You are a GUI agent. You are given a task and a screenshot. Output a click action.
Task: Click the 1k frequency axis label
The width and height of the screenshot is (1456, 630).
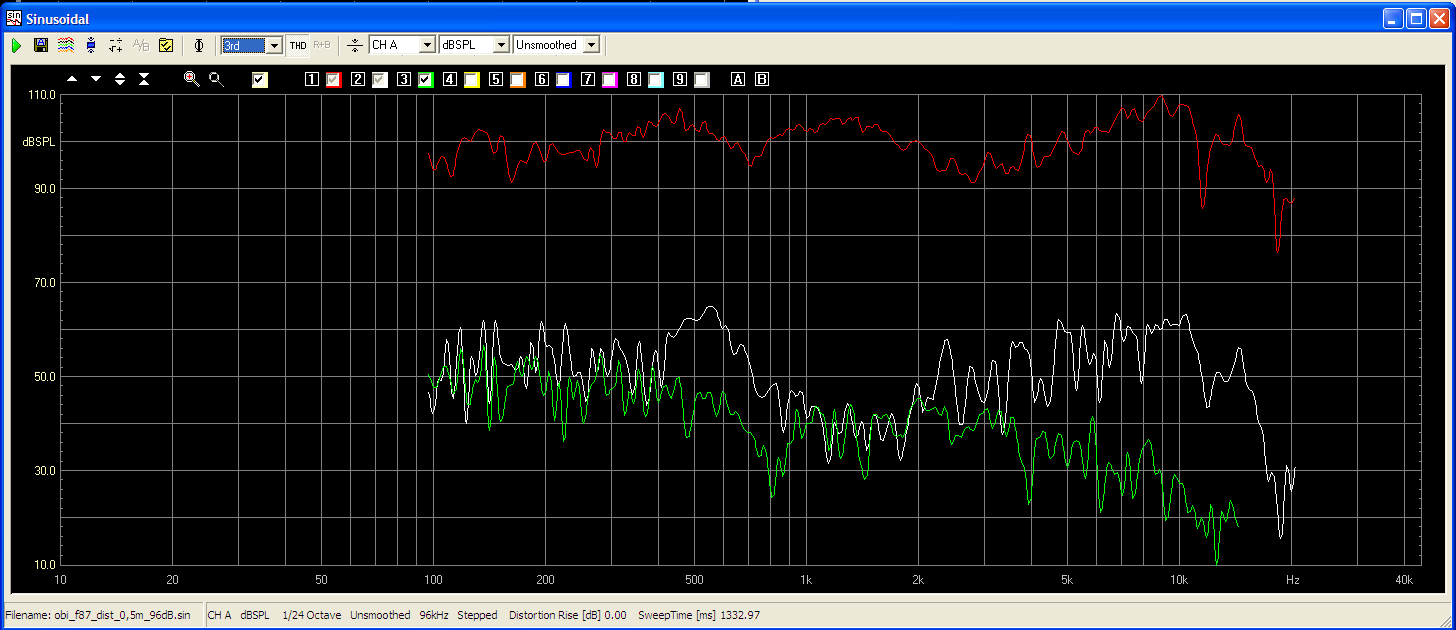806,580
